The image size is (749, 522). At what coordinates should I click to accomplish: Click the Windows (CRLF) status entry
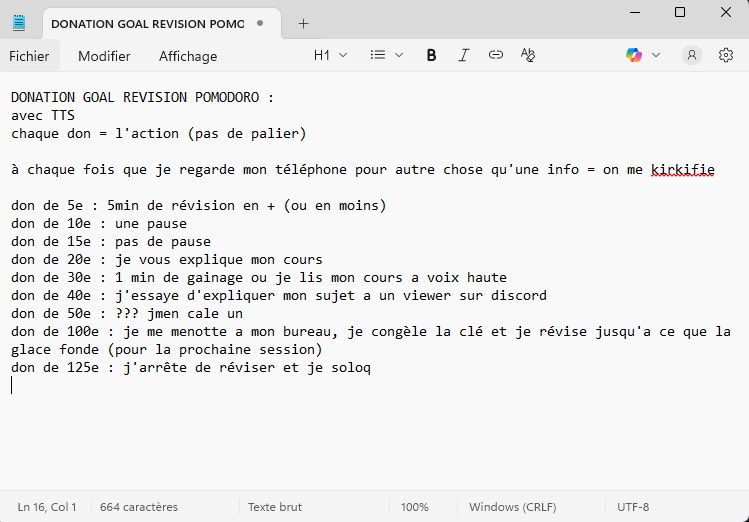pos(513,507)
